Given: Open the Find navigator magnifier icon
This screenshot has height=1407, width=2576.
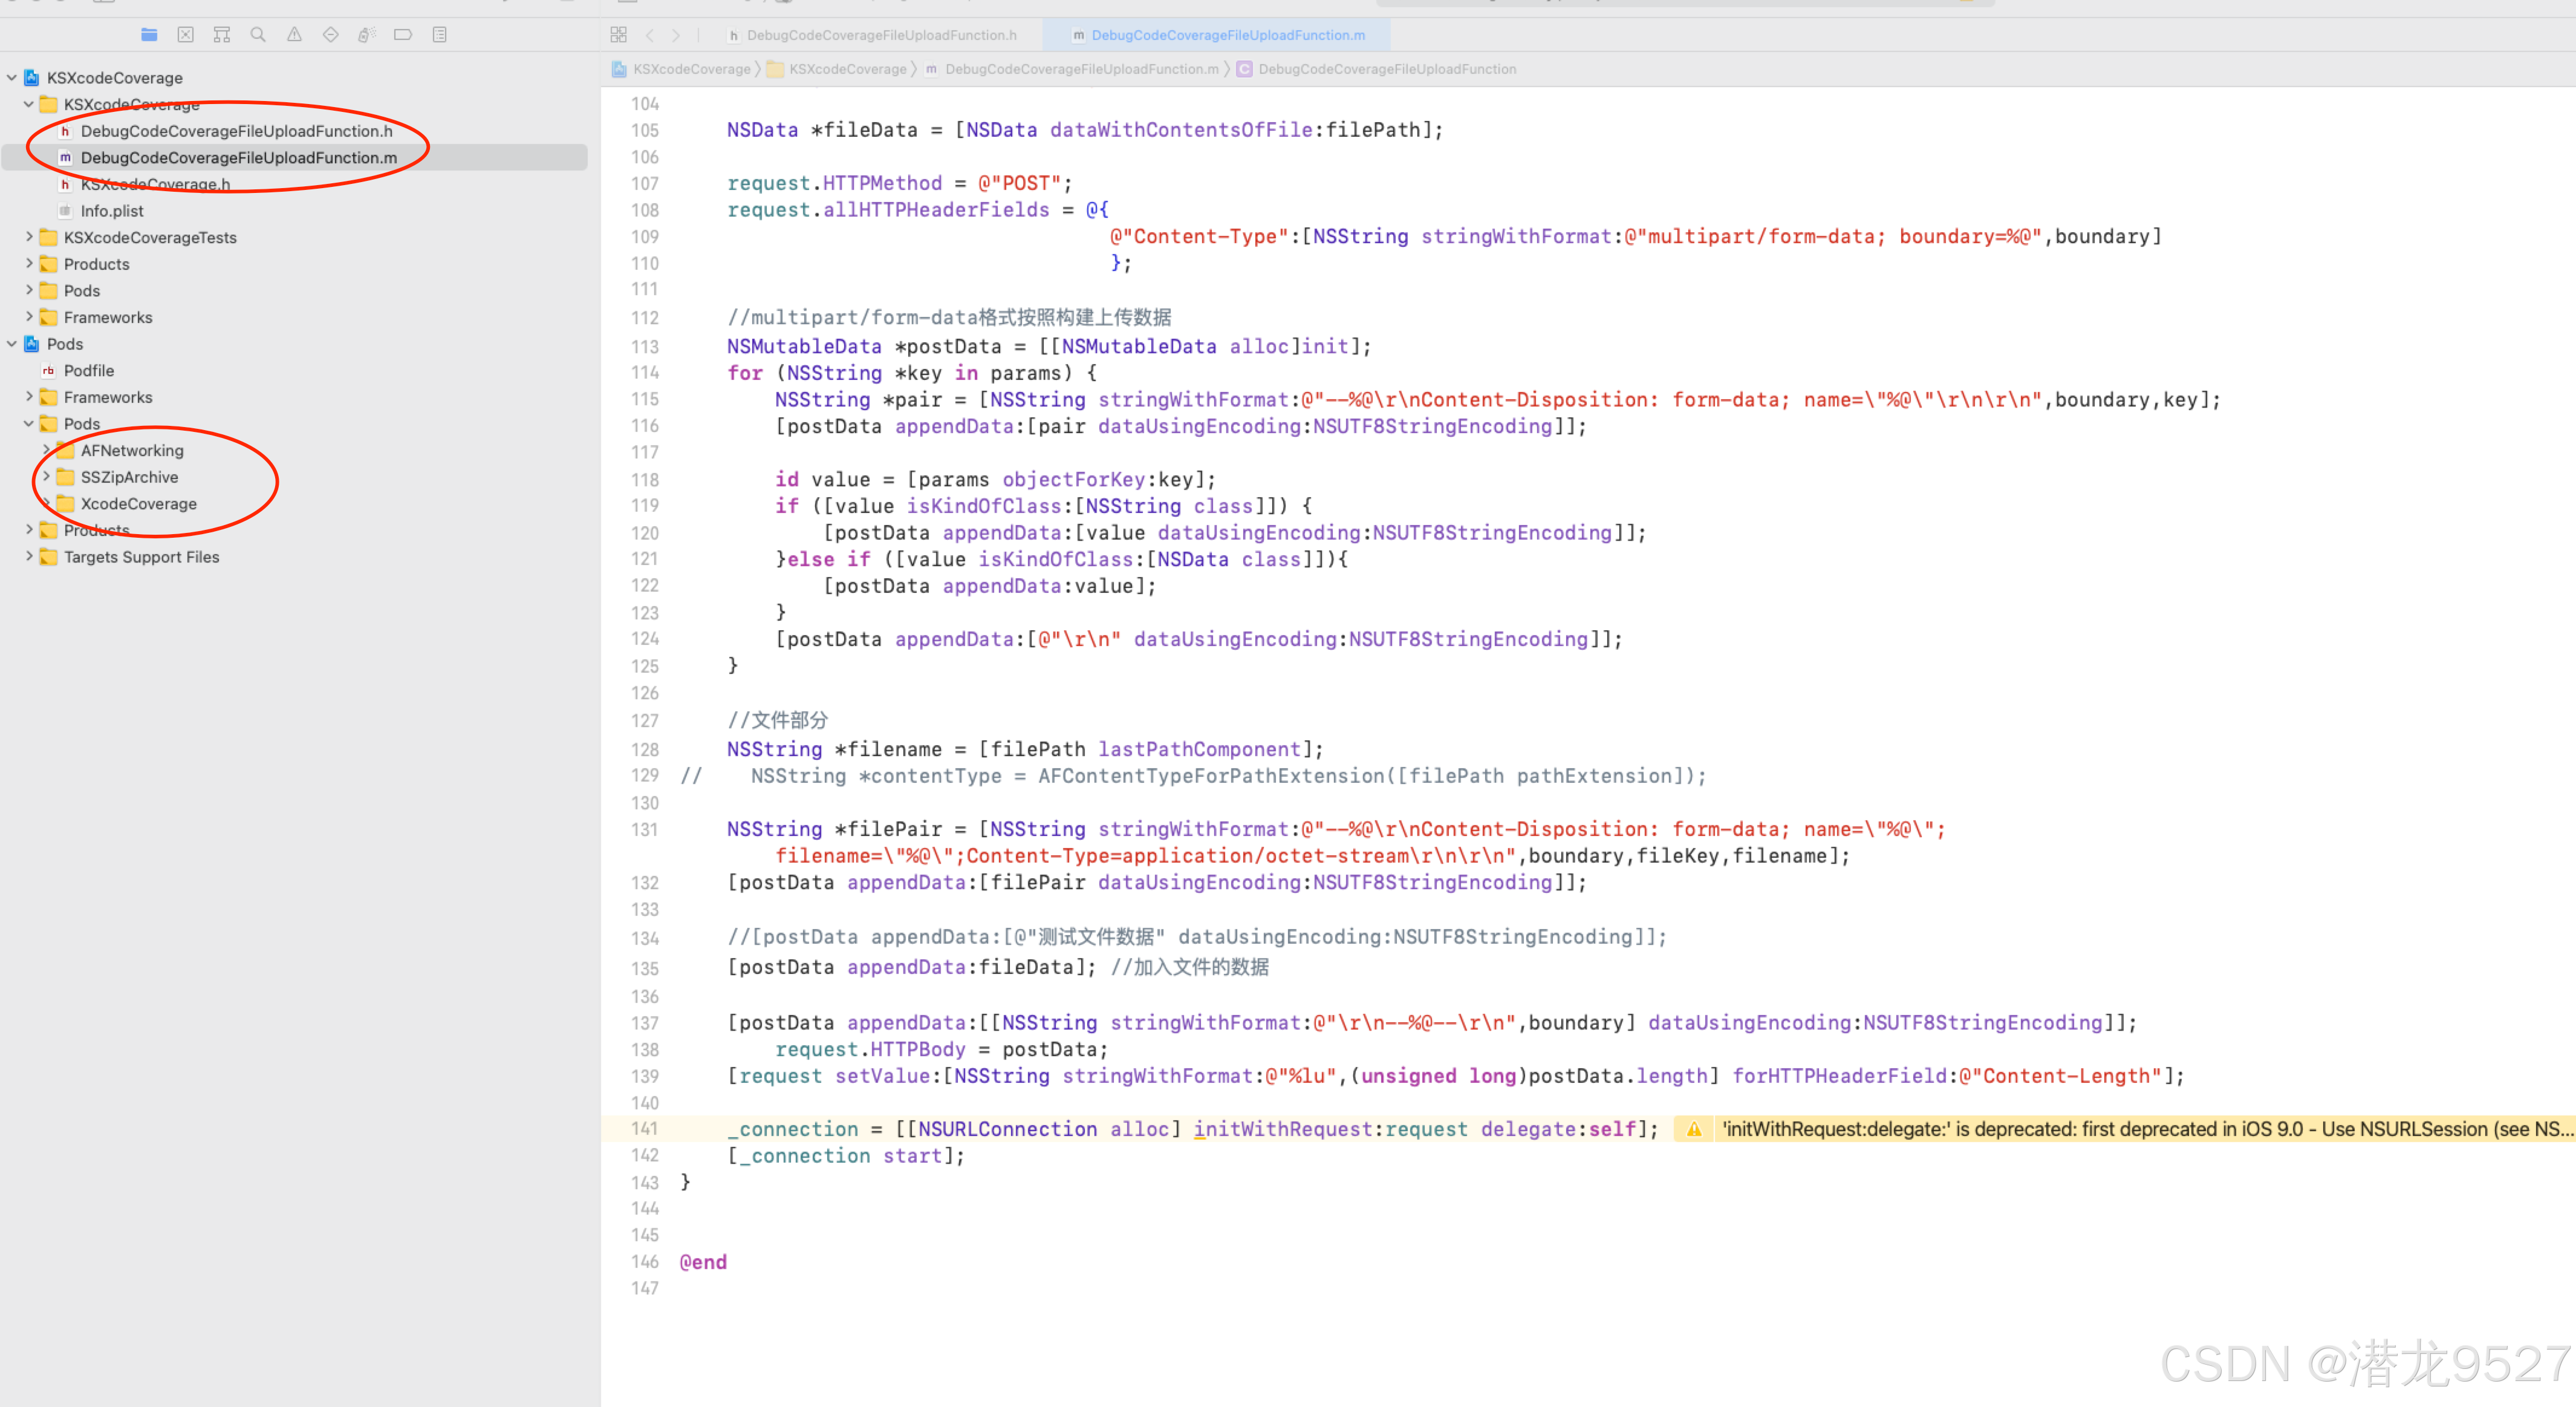Looking at the screenshot, I should [258, 35].
